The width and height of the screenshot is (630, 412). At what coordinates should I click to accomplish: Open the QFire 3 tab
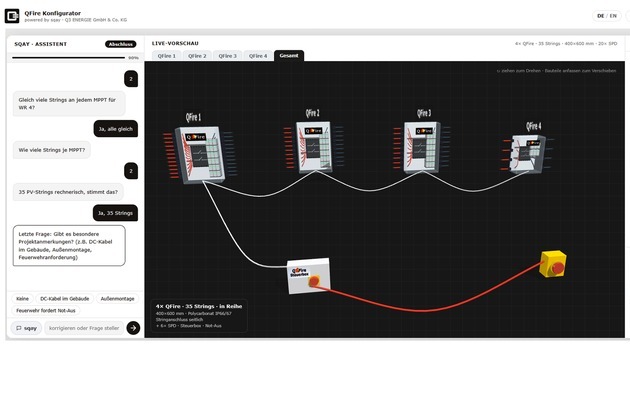[x=227, y=56]
